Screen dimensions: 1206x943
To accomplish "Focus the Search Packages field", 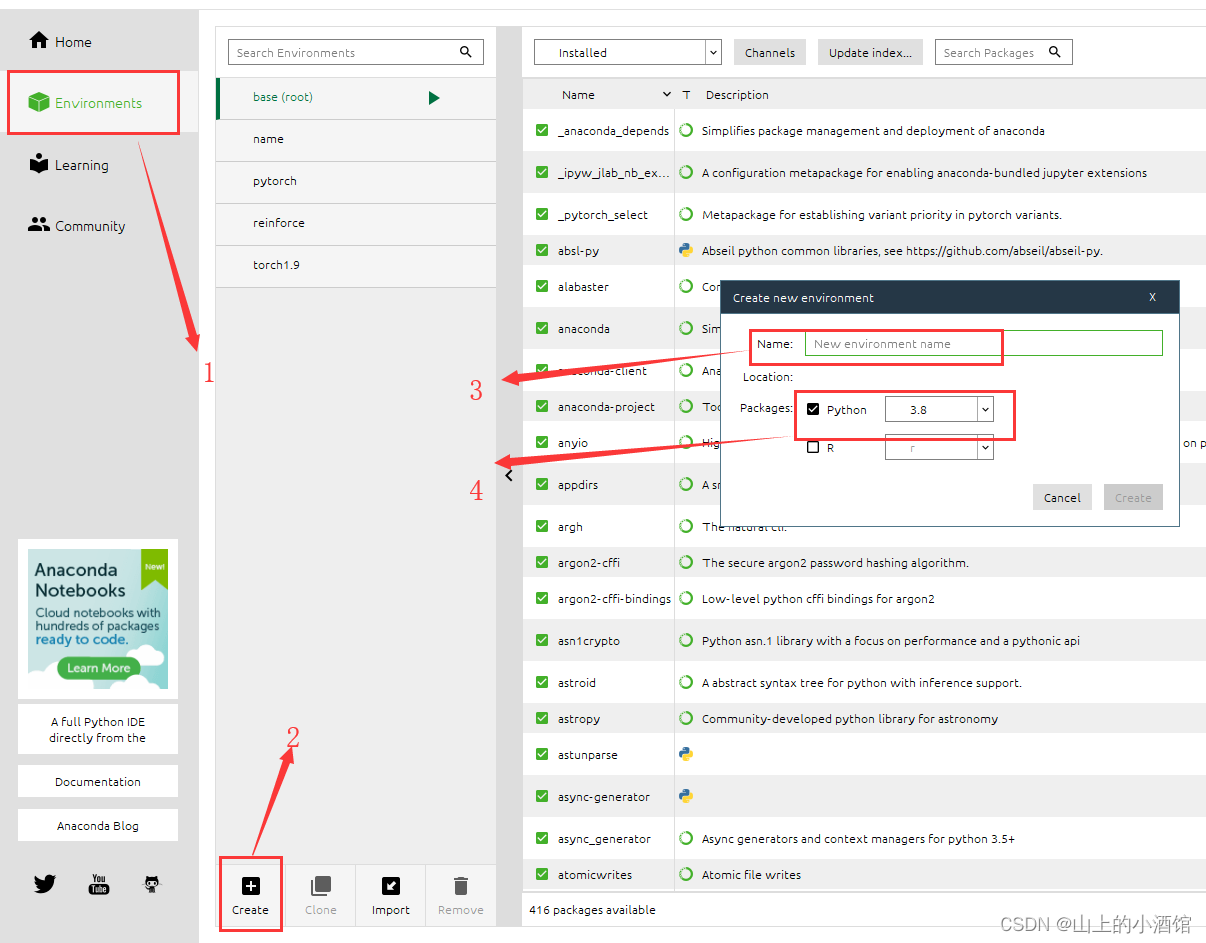I will (1003, 52).
